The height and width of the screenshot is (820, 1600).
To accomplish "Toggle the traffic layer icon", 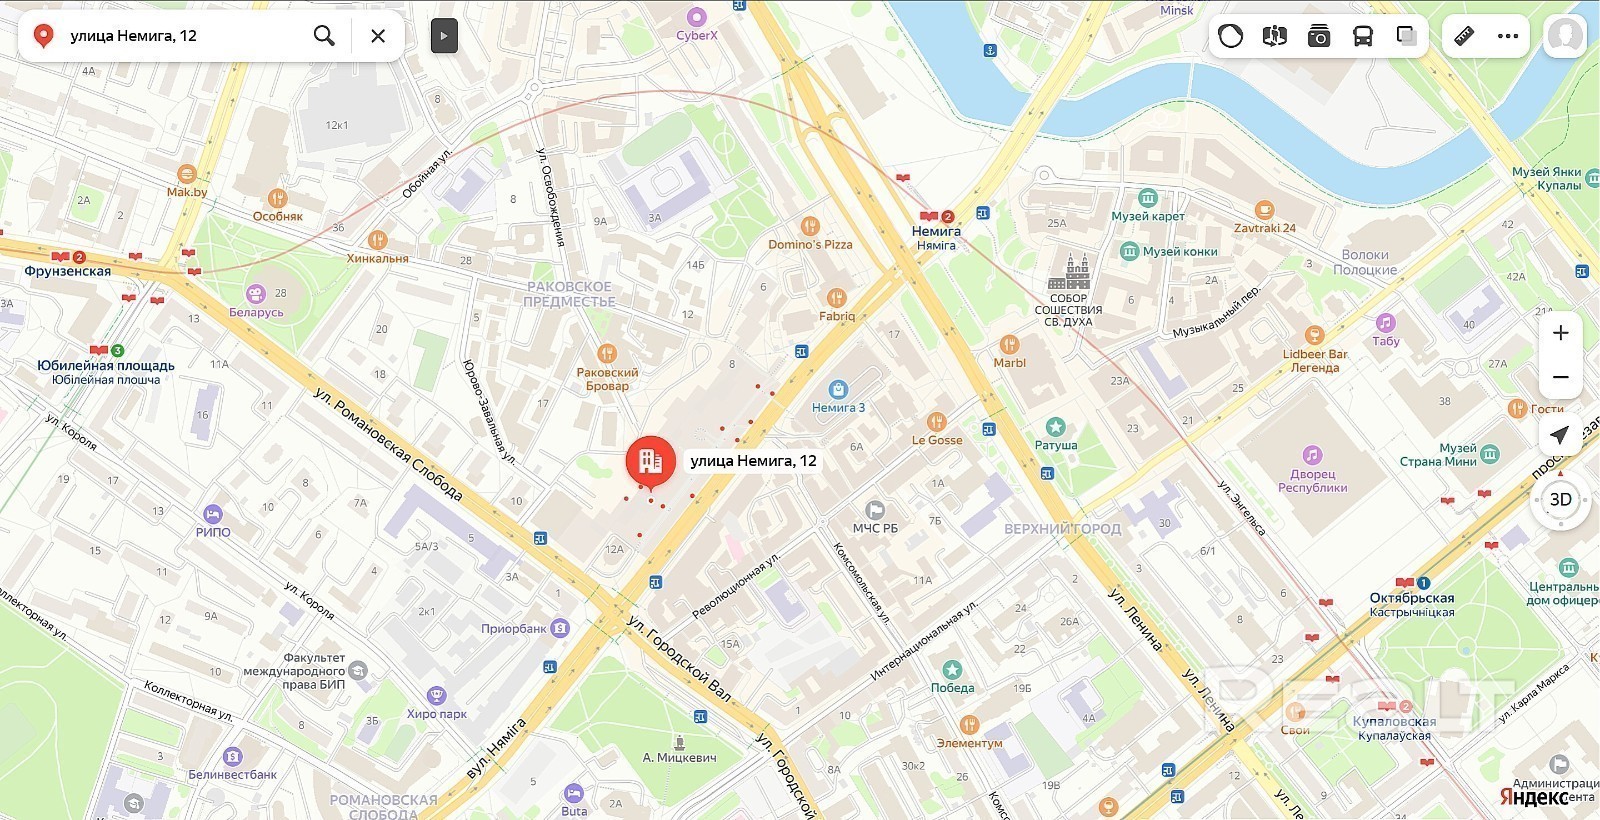I will tap(1230, 37).
